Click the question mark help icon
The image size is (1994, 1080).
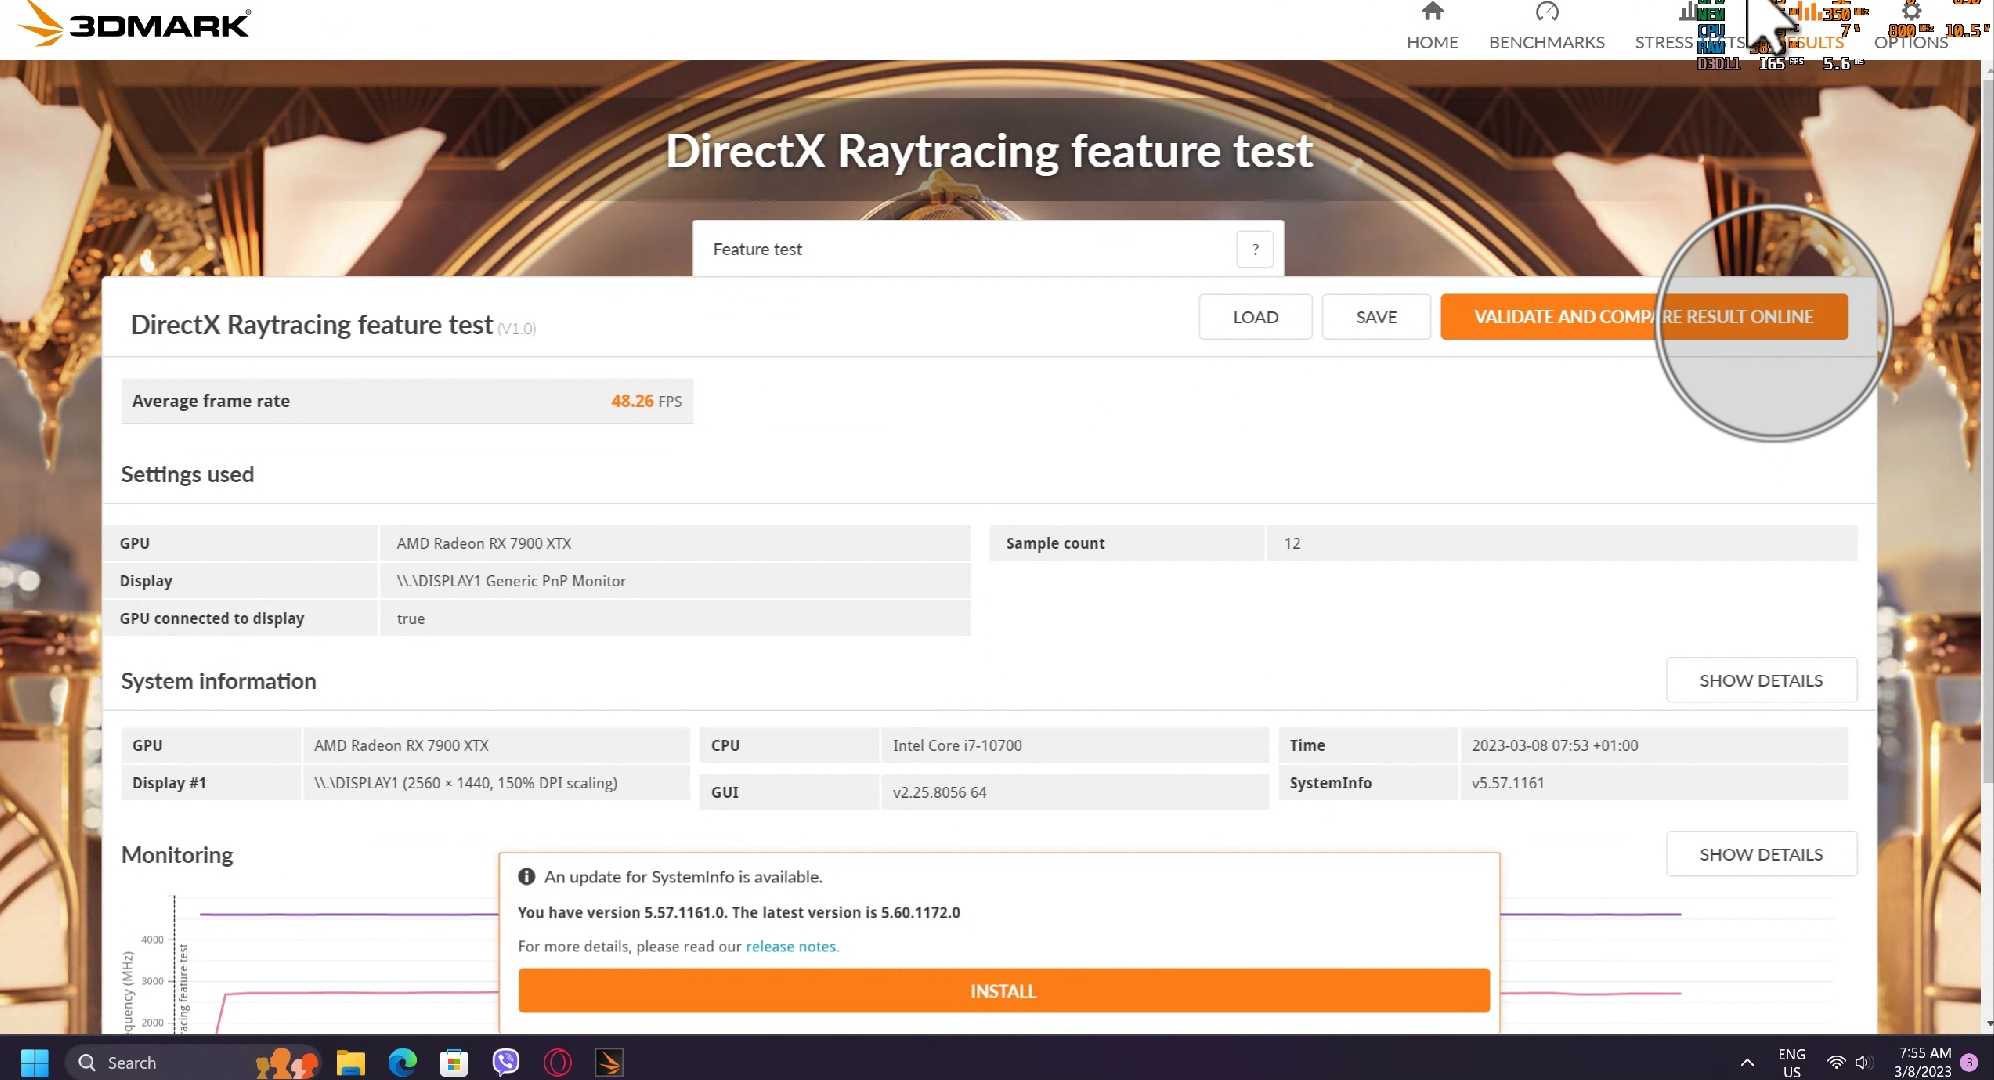(1255, 249)
